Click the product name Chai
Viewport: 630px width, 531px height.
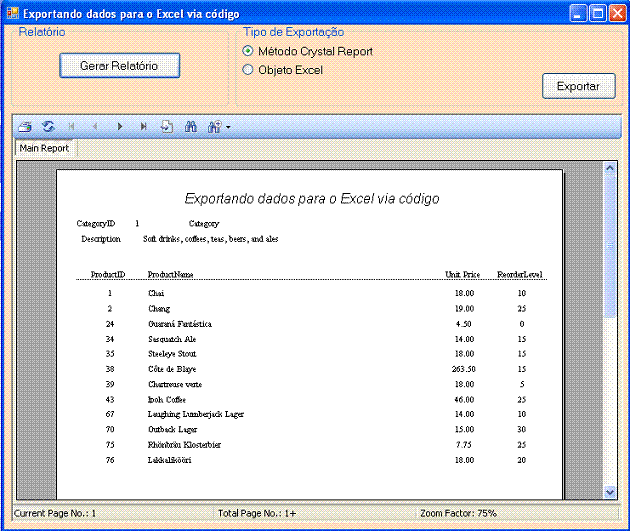coord(156,293)
